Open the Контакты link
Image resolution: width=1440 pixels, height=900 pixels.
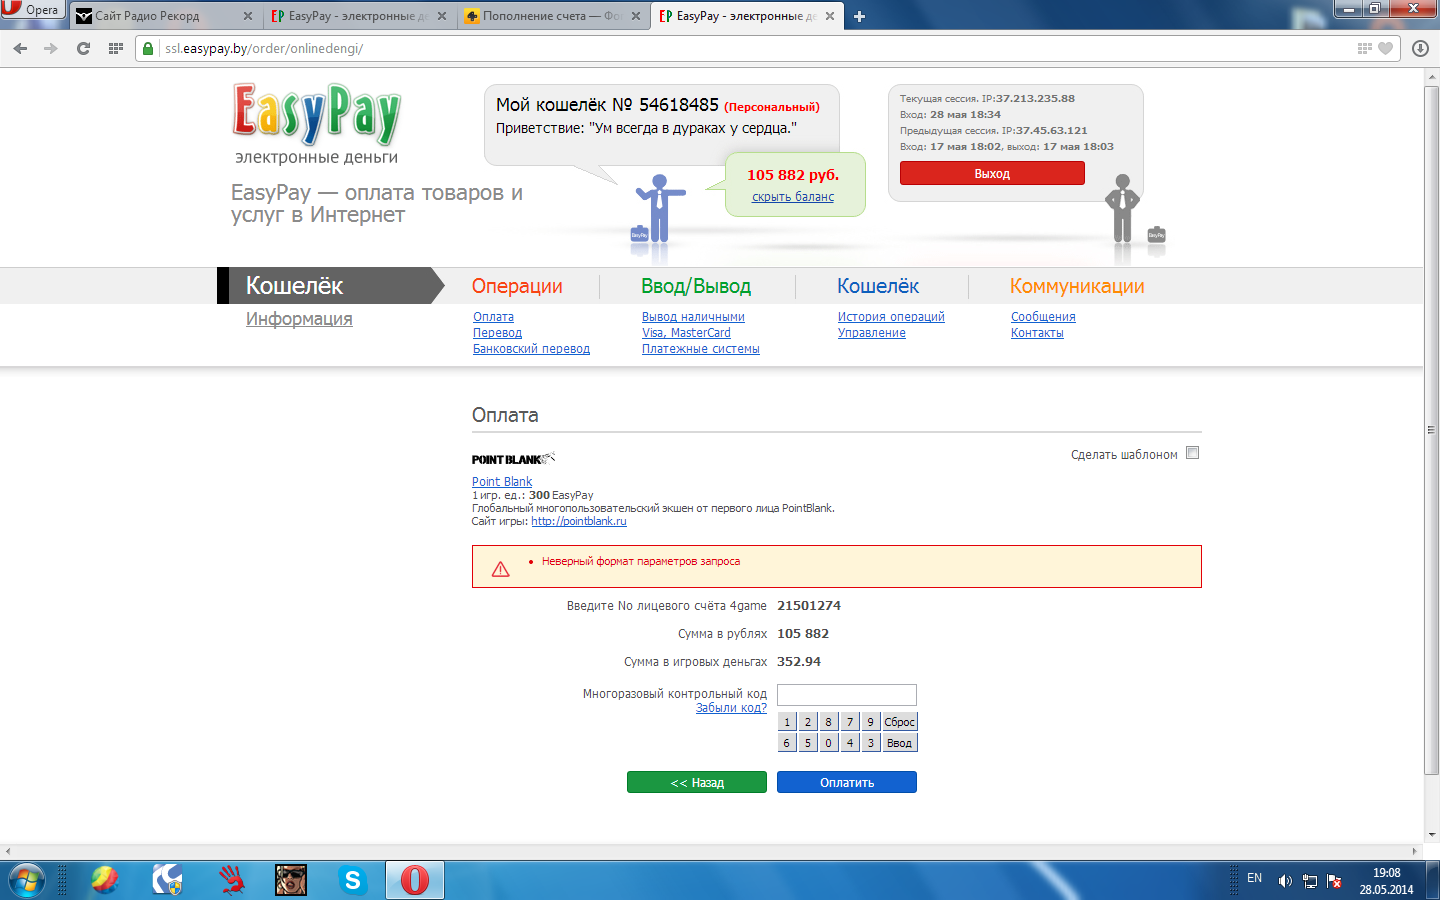pos(1037,333)
